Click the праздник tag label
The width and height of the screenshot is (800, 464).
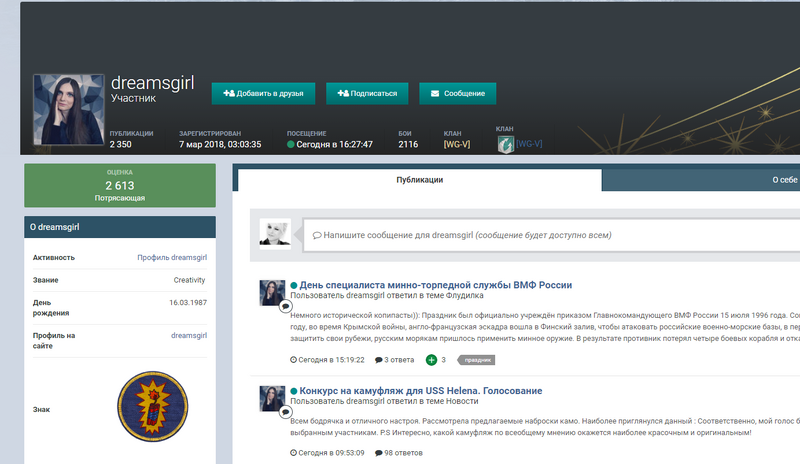pos(476,359)
